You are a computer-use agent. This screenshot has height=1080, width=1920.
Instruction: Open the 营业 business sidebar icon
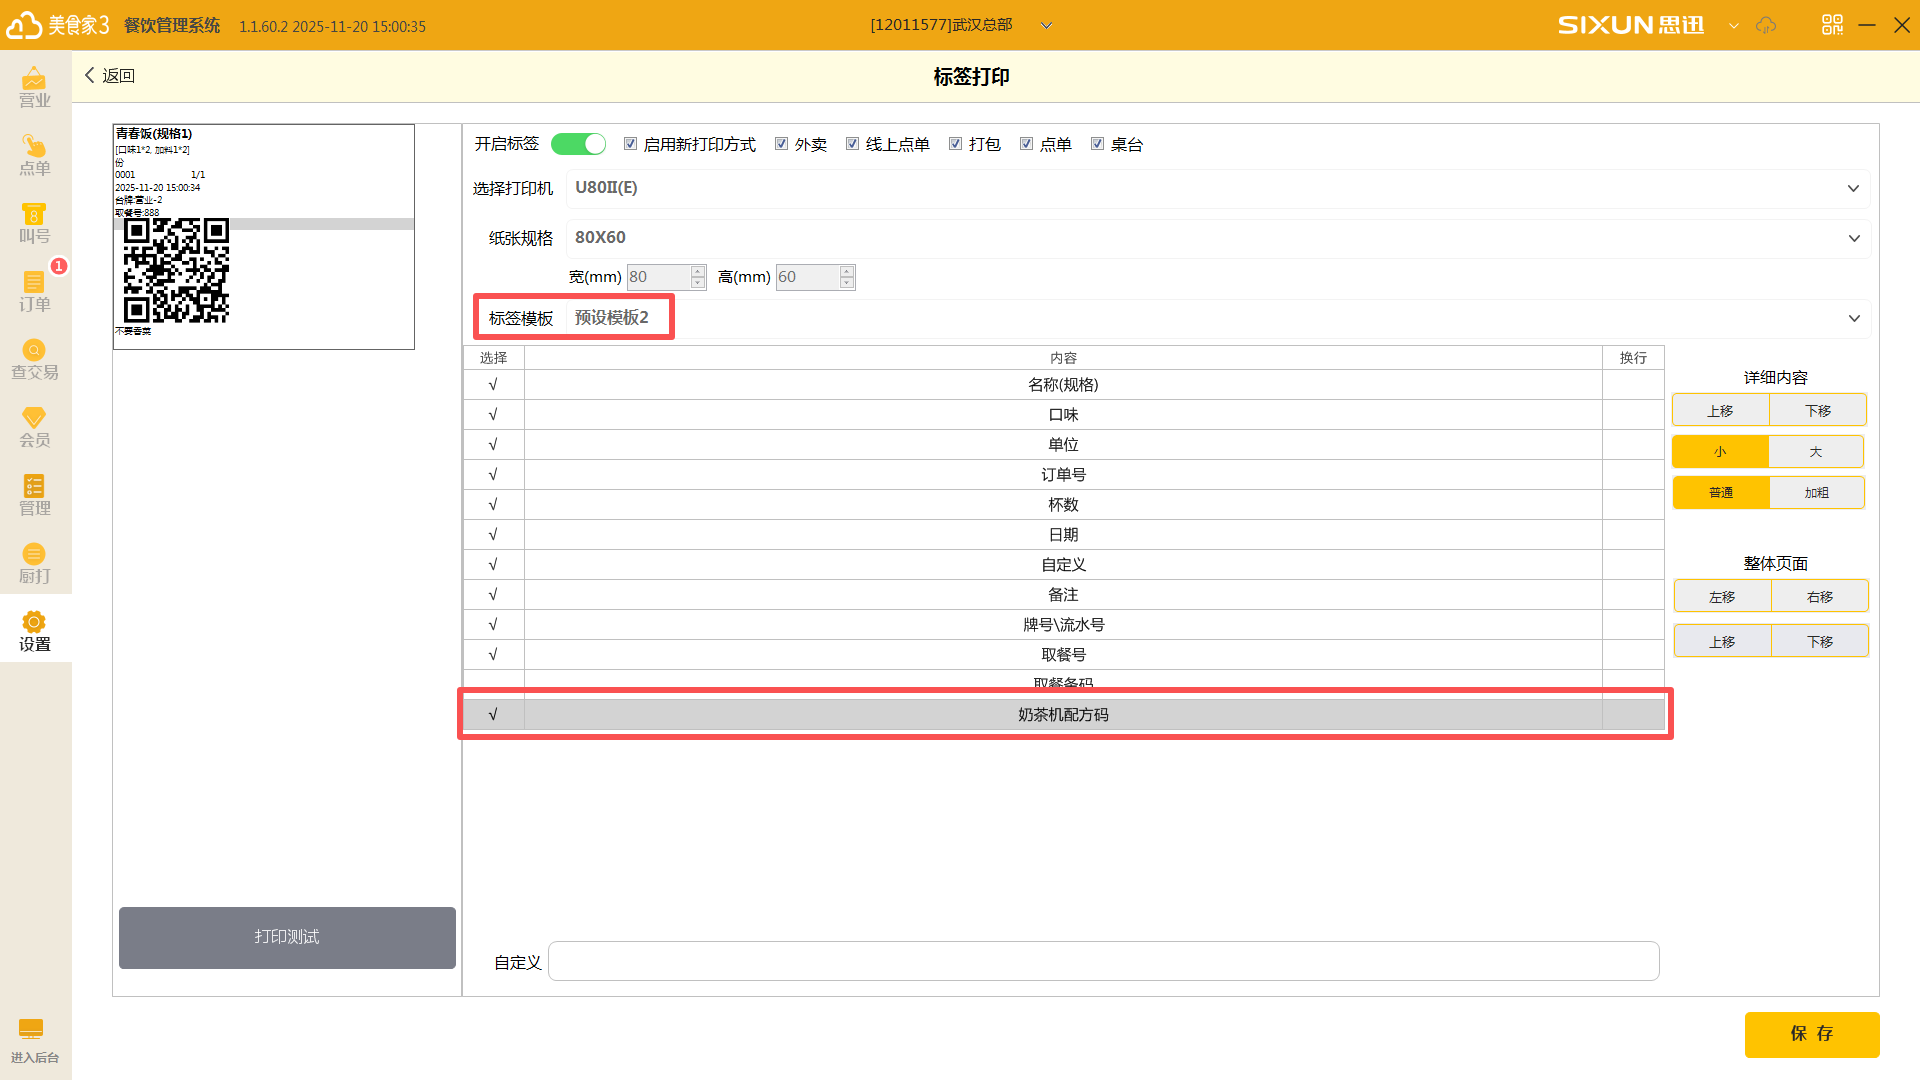tap(34, 88)
